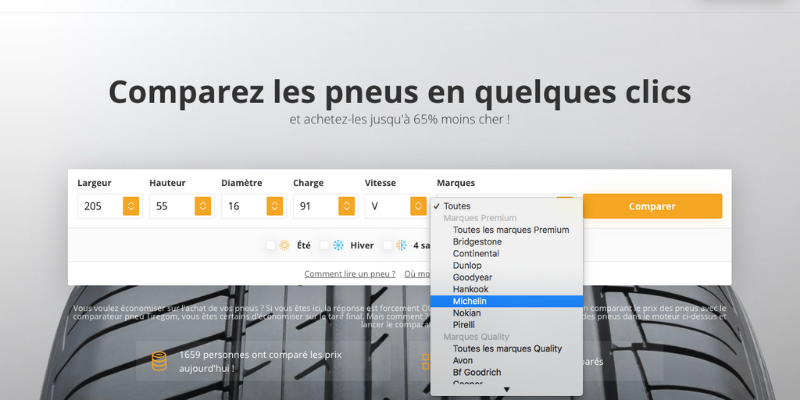Click the Largeur field showing 205
Screen dimensions: 800x400
(x=98, y=206)
